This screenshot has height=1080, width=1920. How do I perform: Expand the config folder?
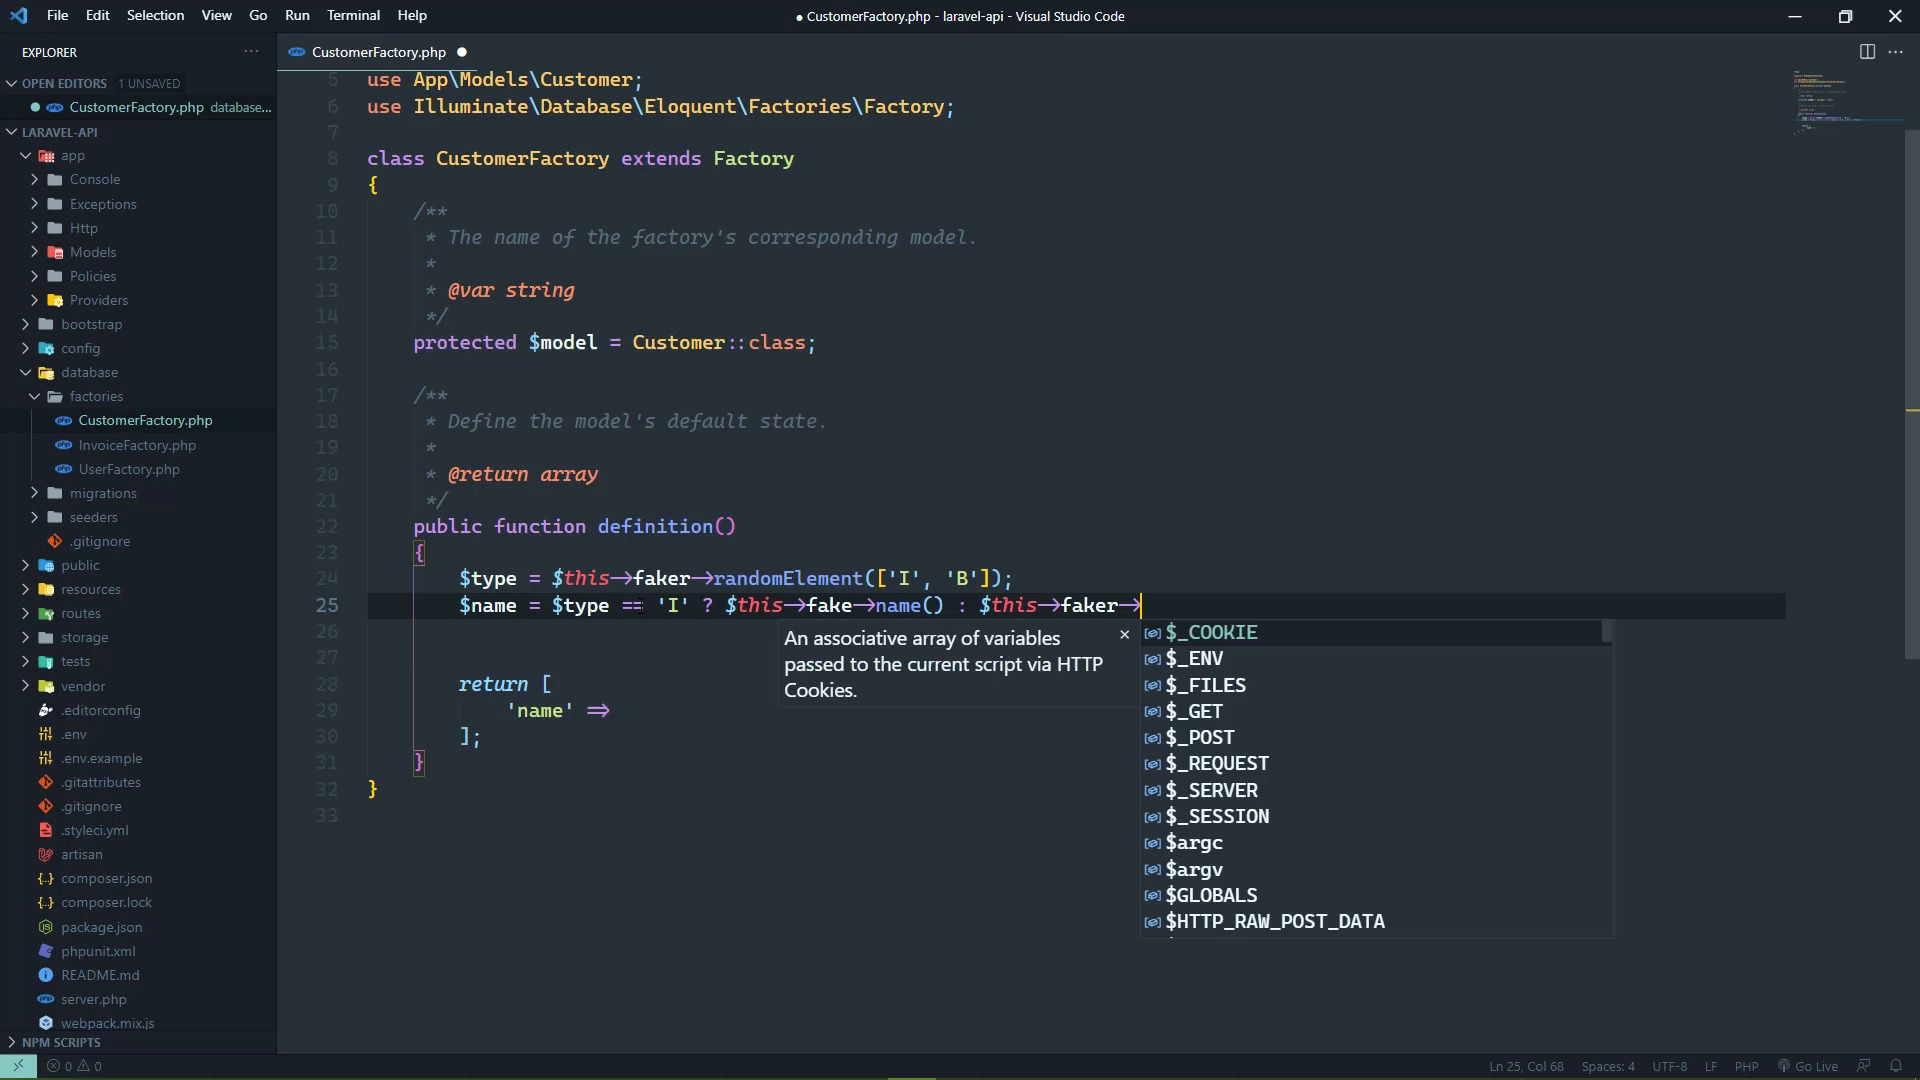coord(80,348)
